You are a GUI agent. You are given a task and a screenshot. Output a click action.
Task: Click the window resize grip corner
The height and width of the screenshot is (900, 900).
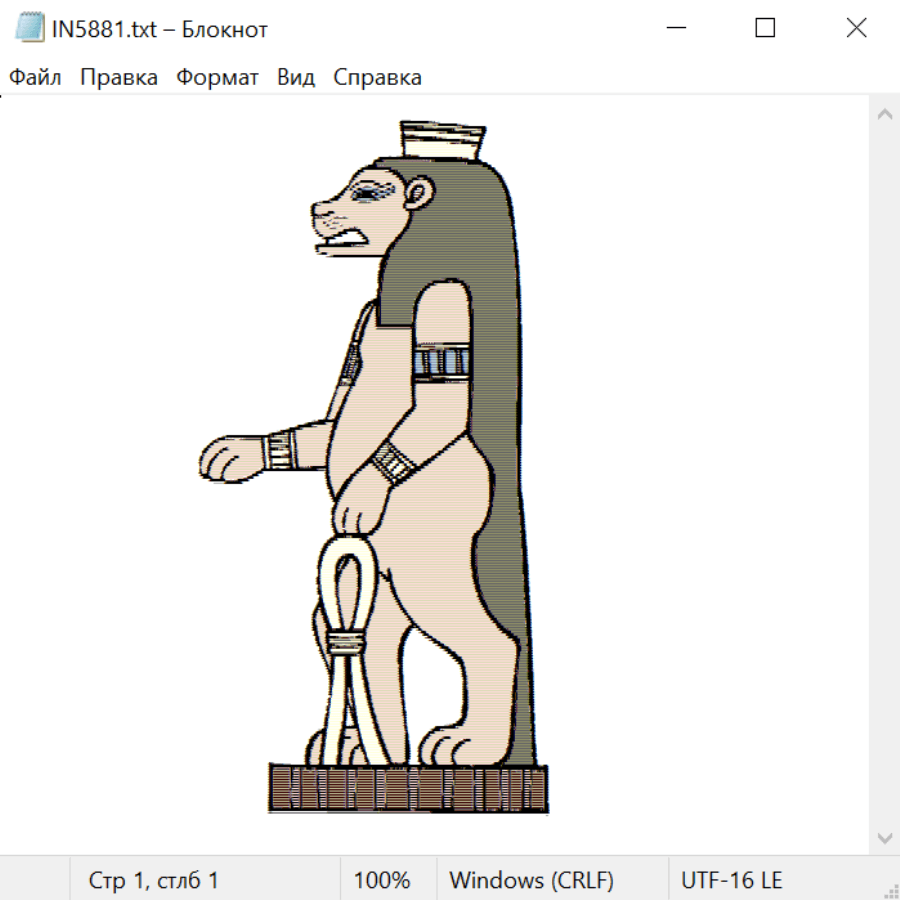pyautogui.click(x=891, y=891)
